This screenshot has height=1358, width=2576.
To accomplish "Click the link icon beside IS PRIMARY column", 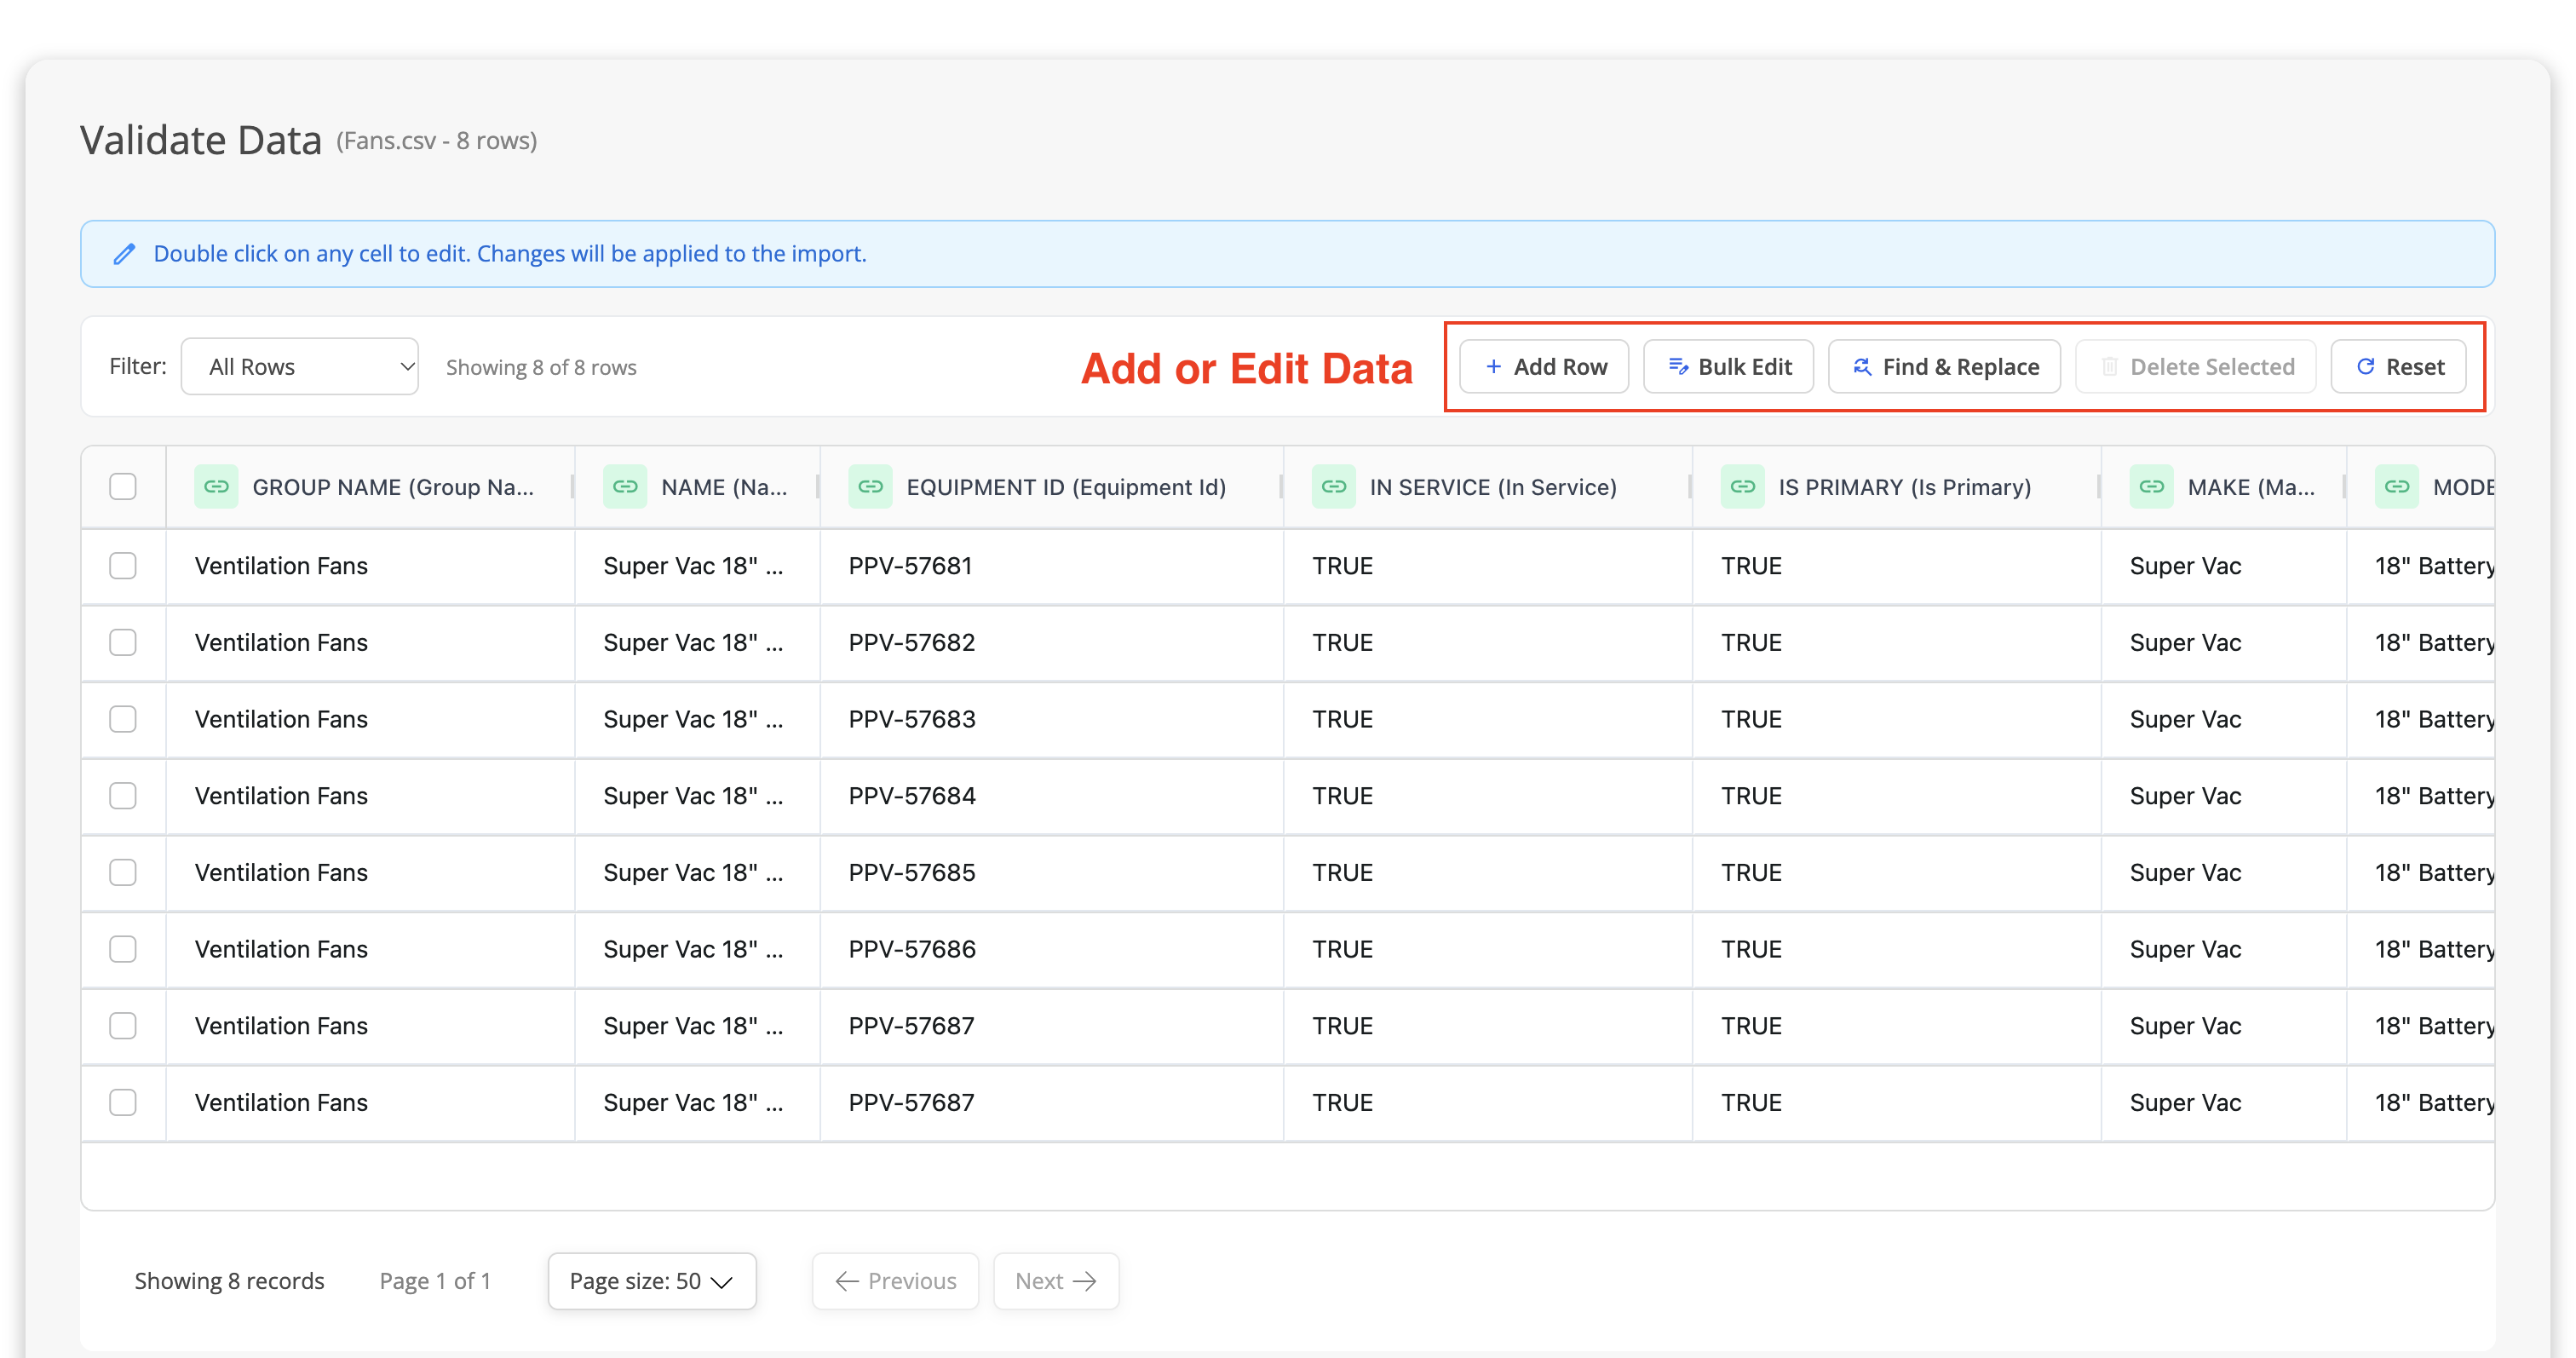I will [1743, 487].
